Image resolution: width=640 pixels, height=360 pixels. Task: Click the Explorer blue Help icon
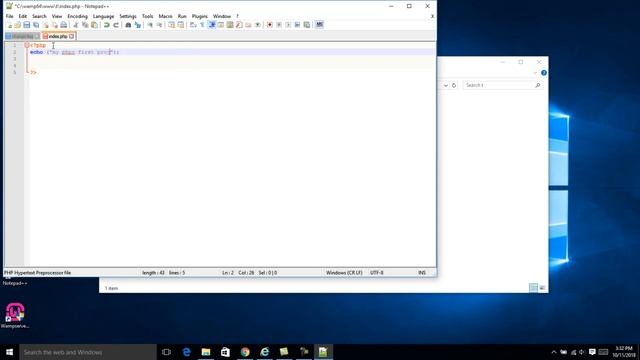(x=544, y=73)
